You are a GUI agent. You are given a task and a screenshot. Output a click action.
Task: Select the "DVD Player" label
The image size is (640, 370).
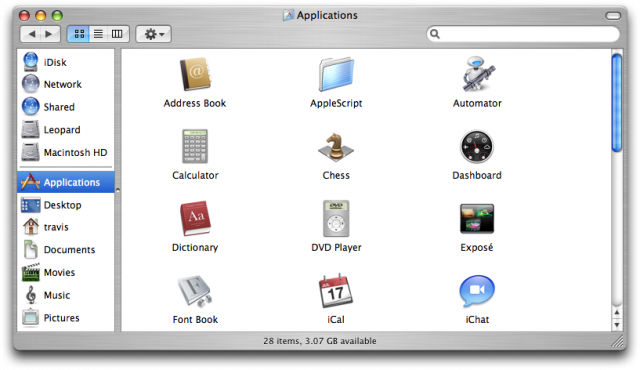click(336, 248)
